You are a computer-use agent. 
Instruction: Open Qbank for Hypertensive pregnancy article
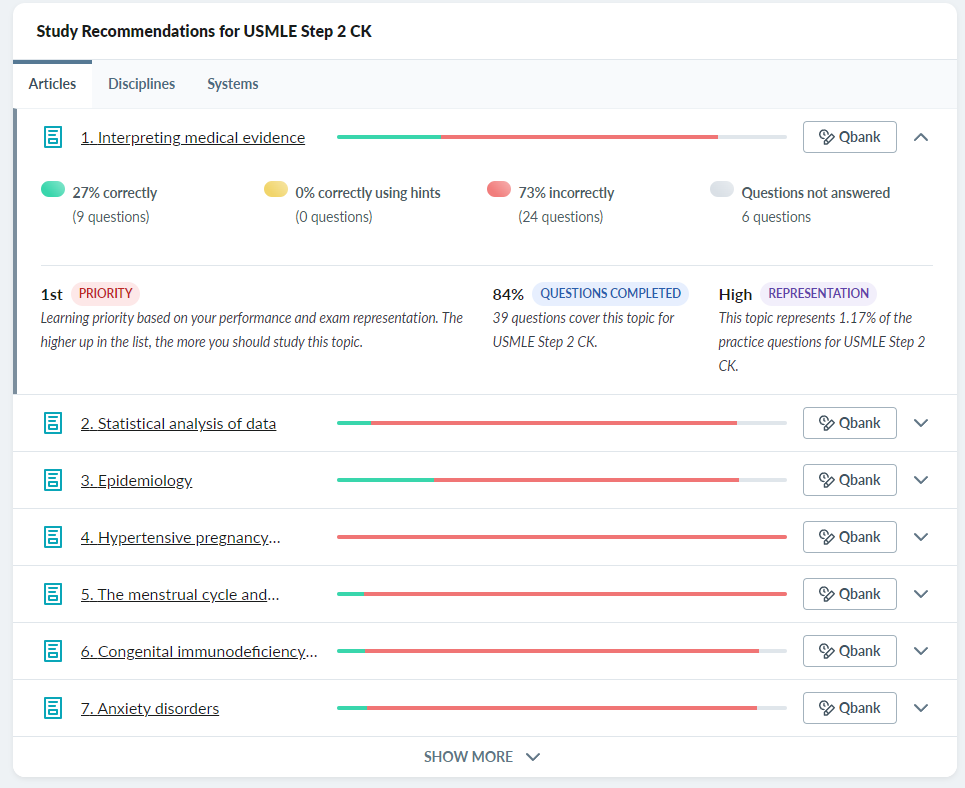(x=849, y=537)
